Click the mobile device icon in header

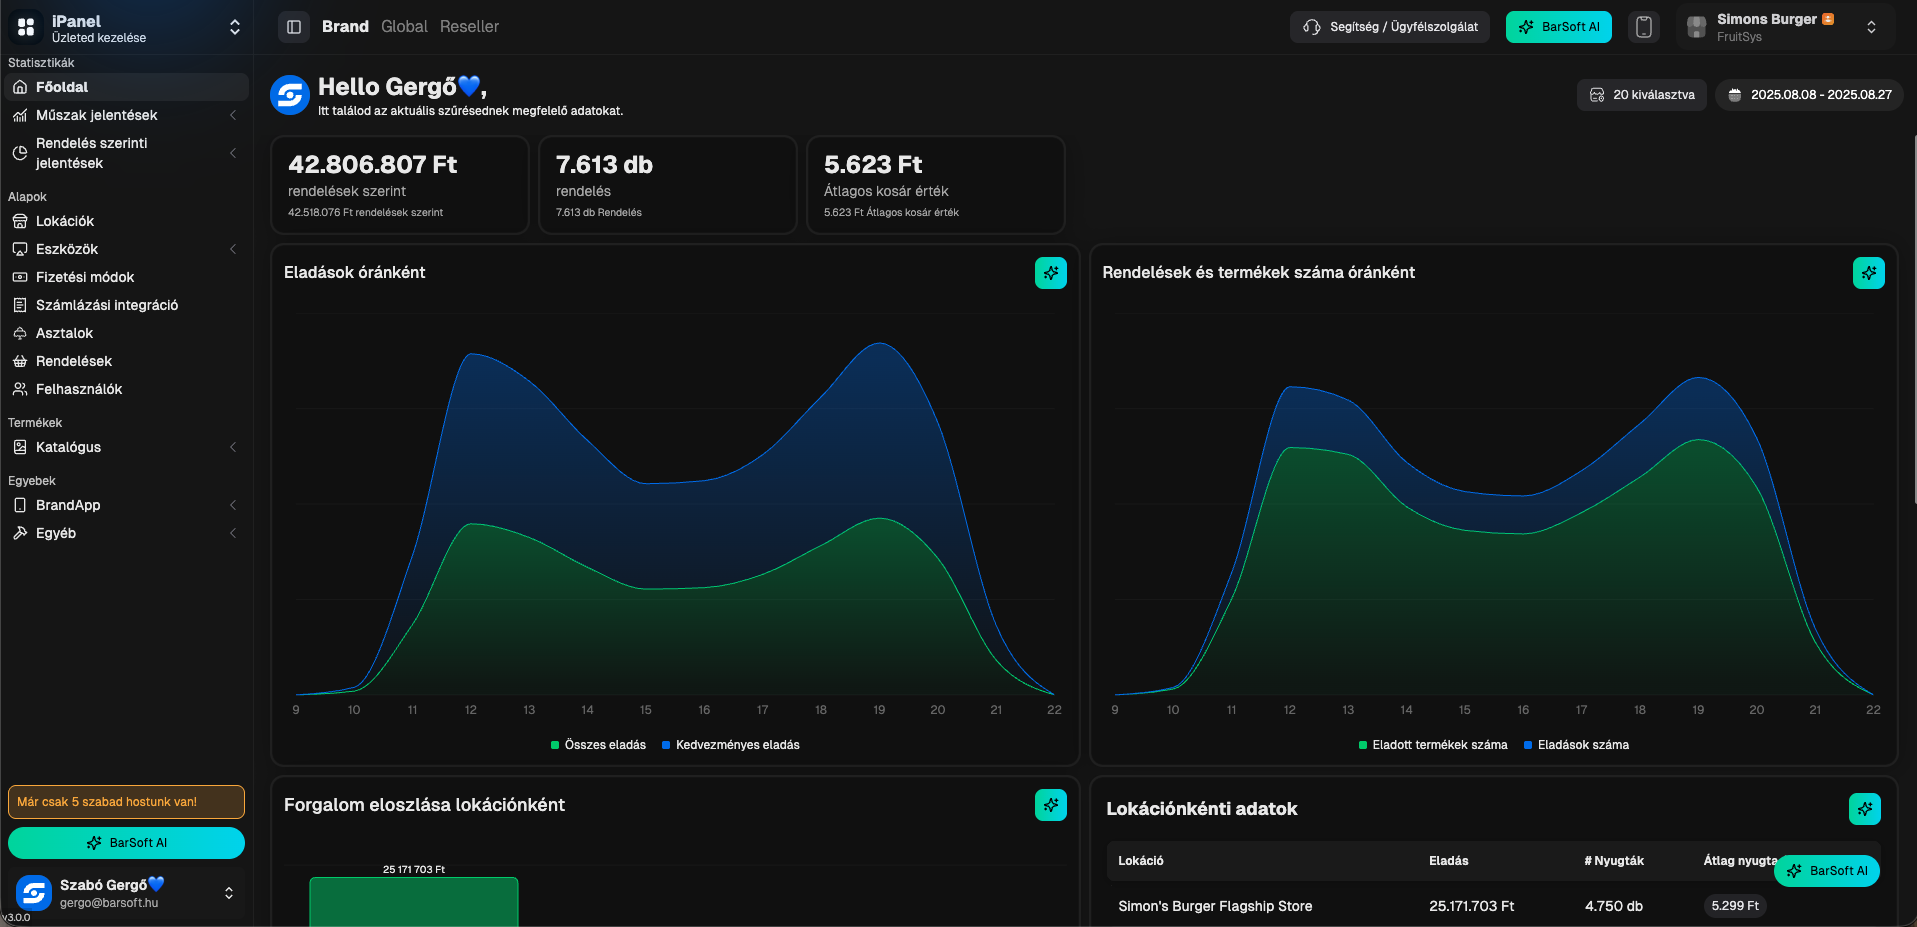click(1643, 27)
